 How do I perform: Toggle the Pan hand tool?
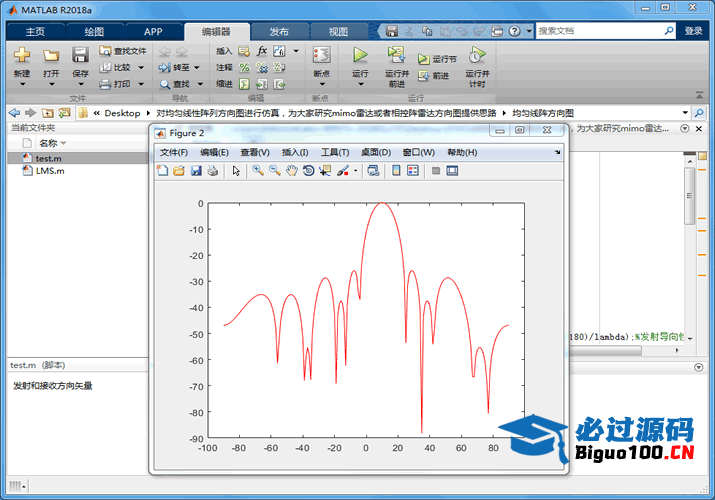click(x=291, y=171)
